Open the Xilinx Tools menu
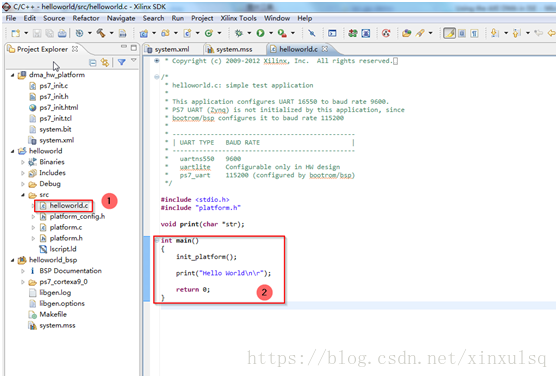558x378 pixels. tap(238, 18)
